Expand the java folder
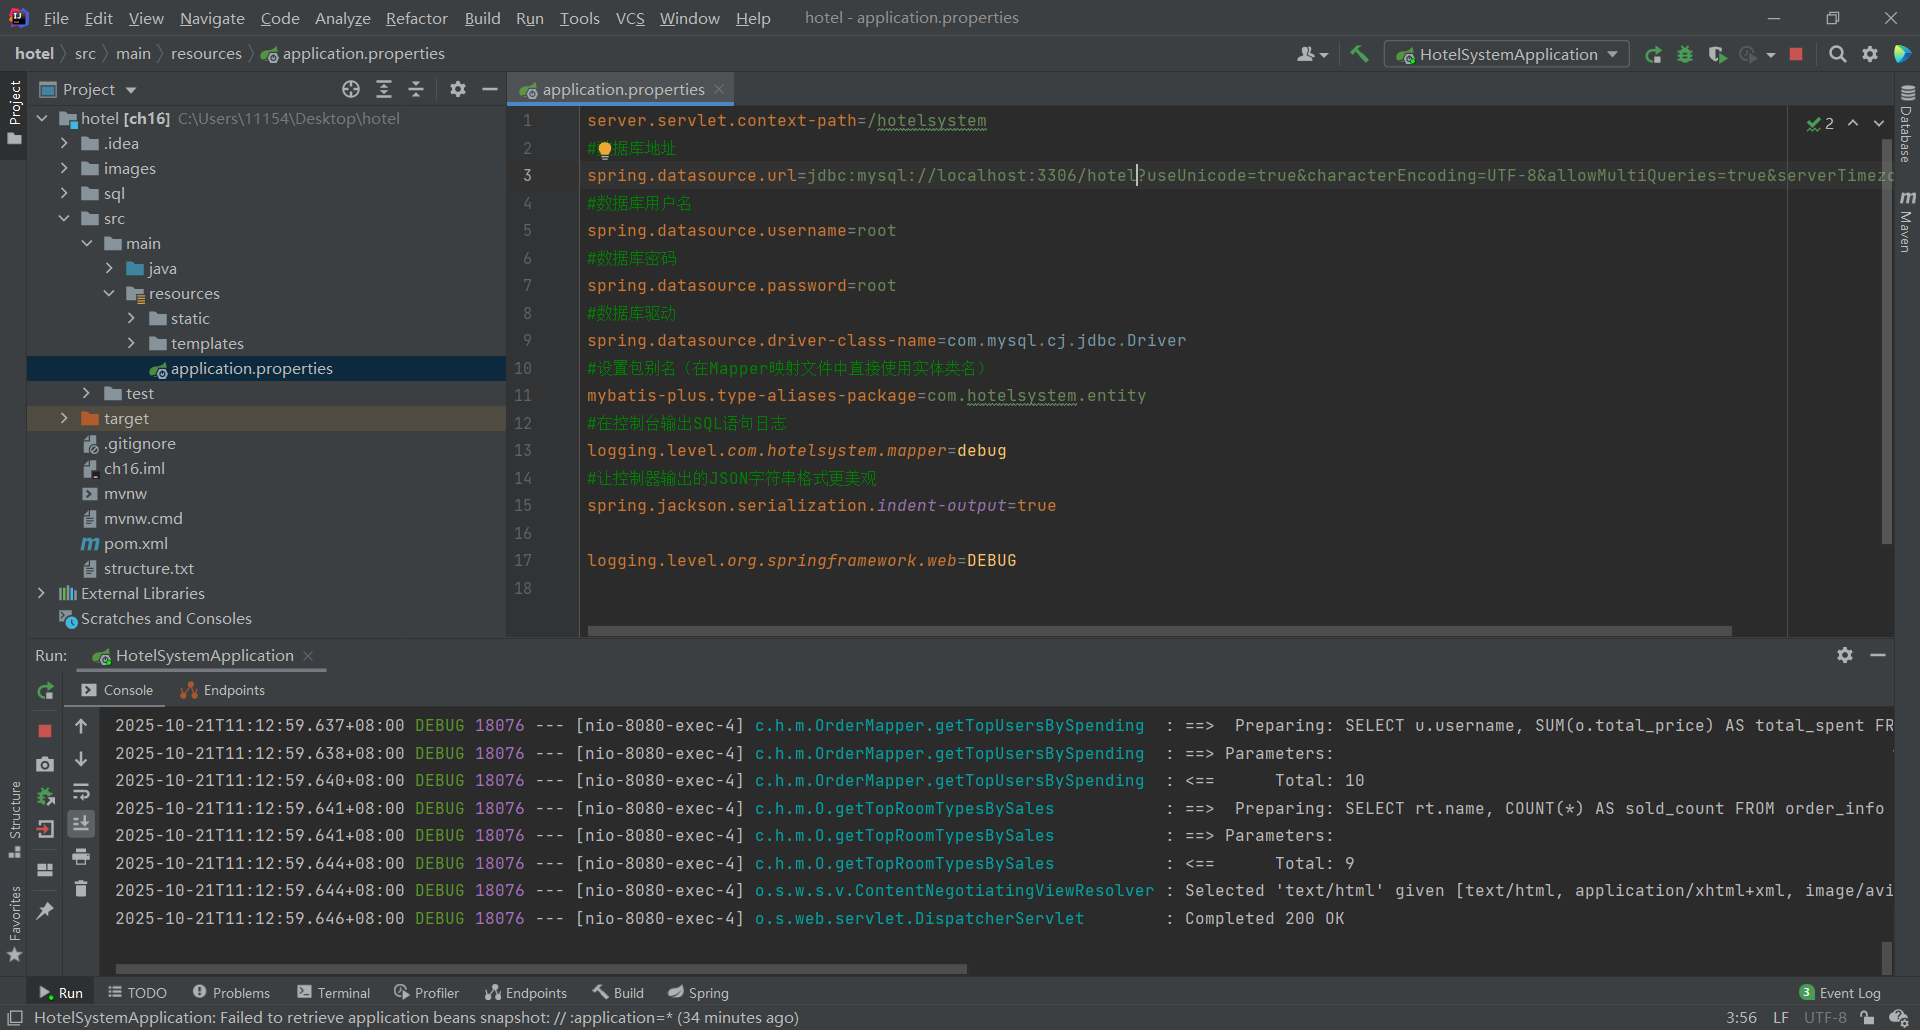 [x=109, y=268]
